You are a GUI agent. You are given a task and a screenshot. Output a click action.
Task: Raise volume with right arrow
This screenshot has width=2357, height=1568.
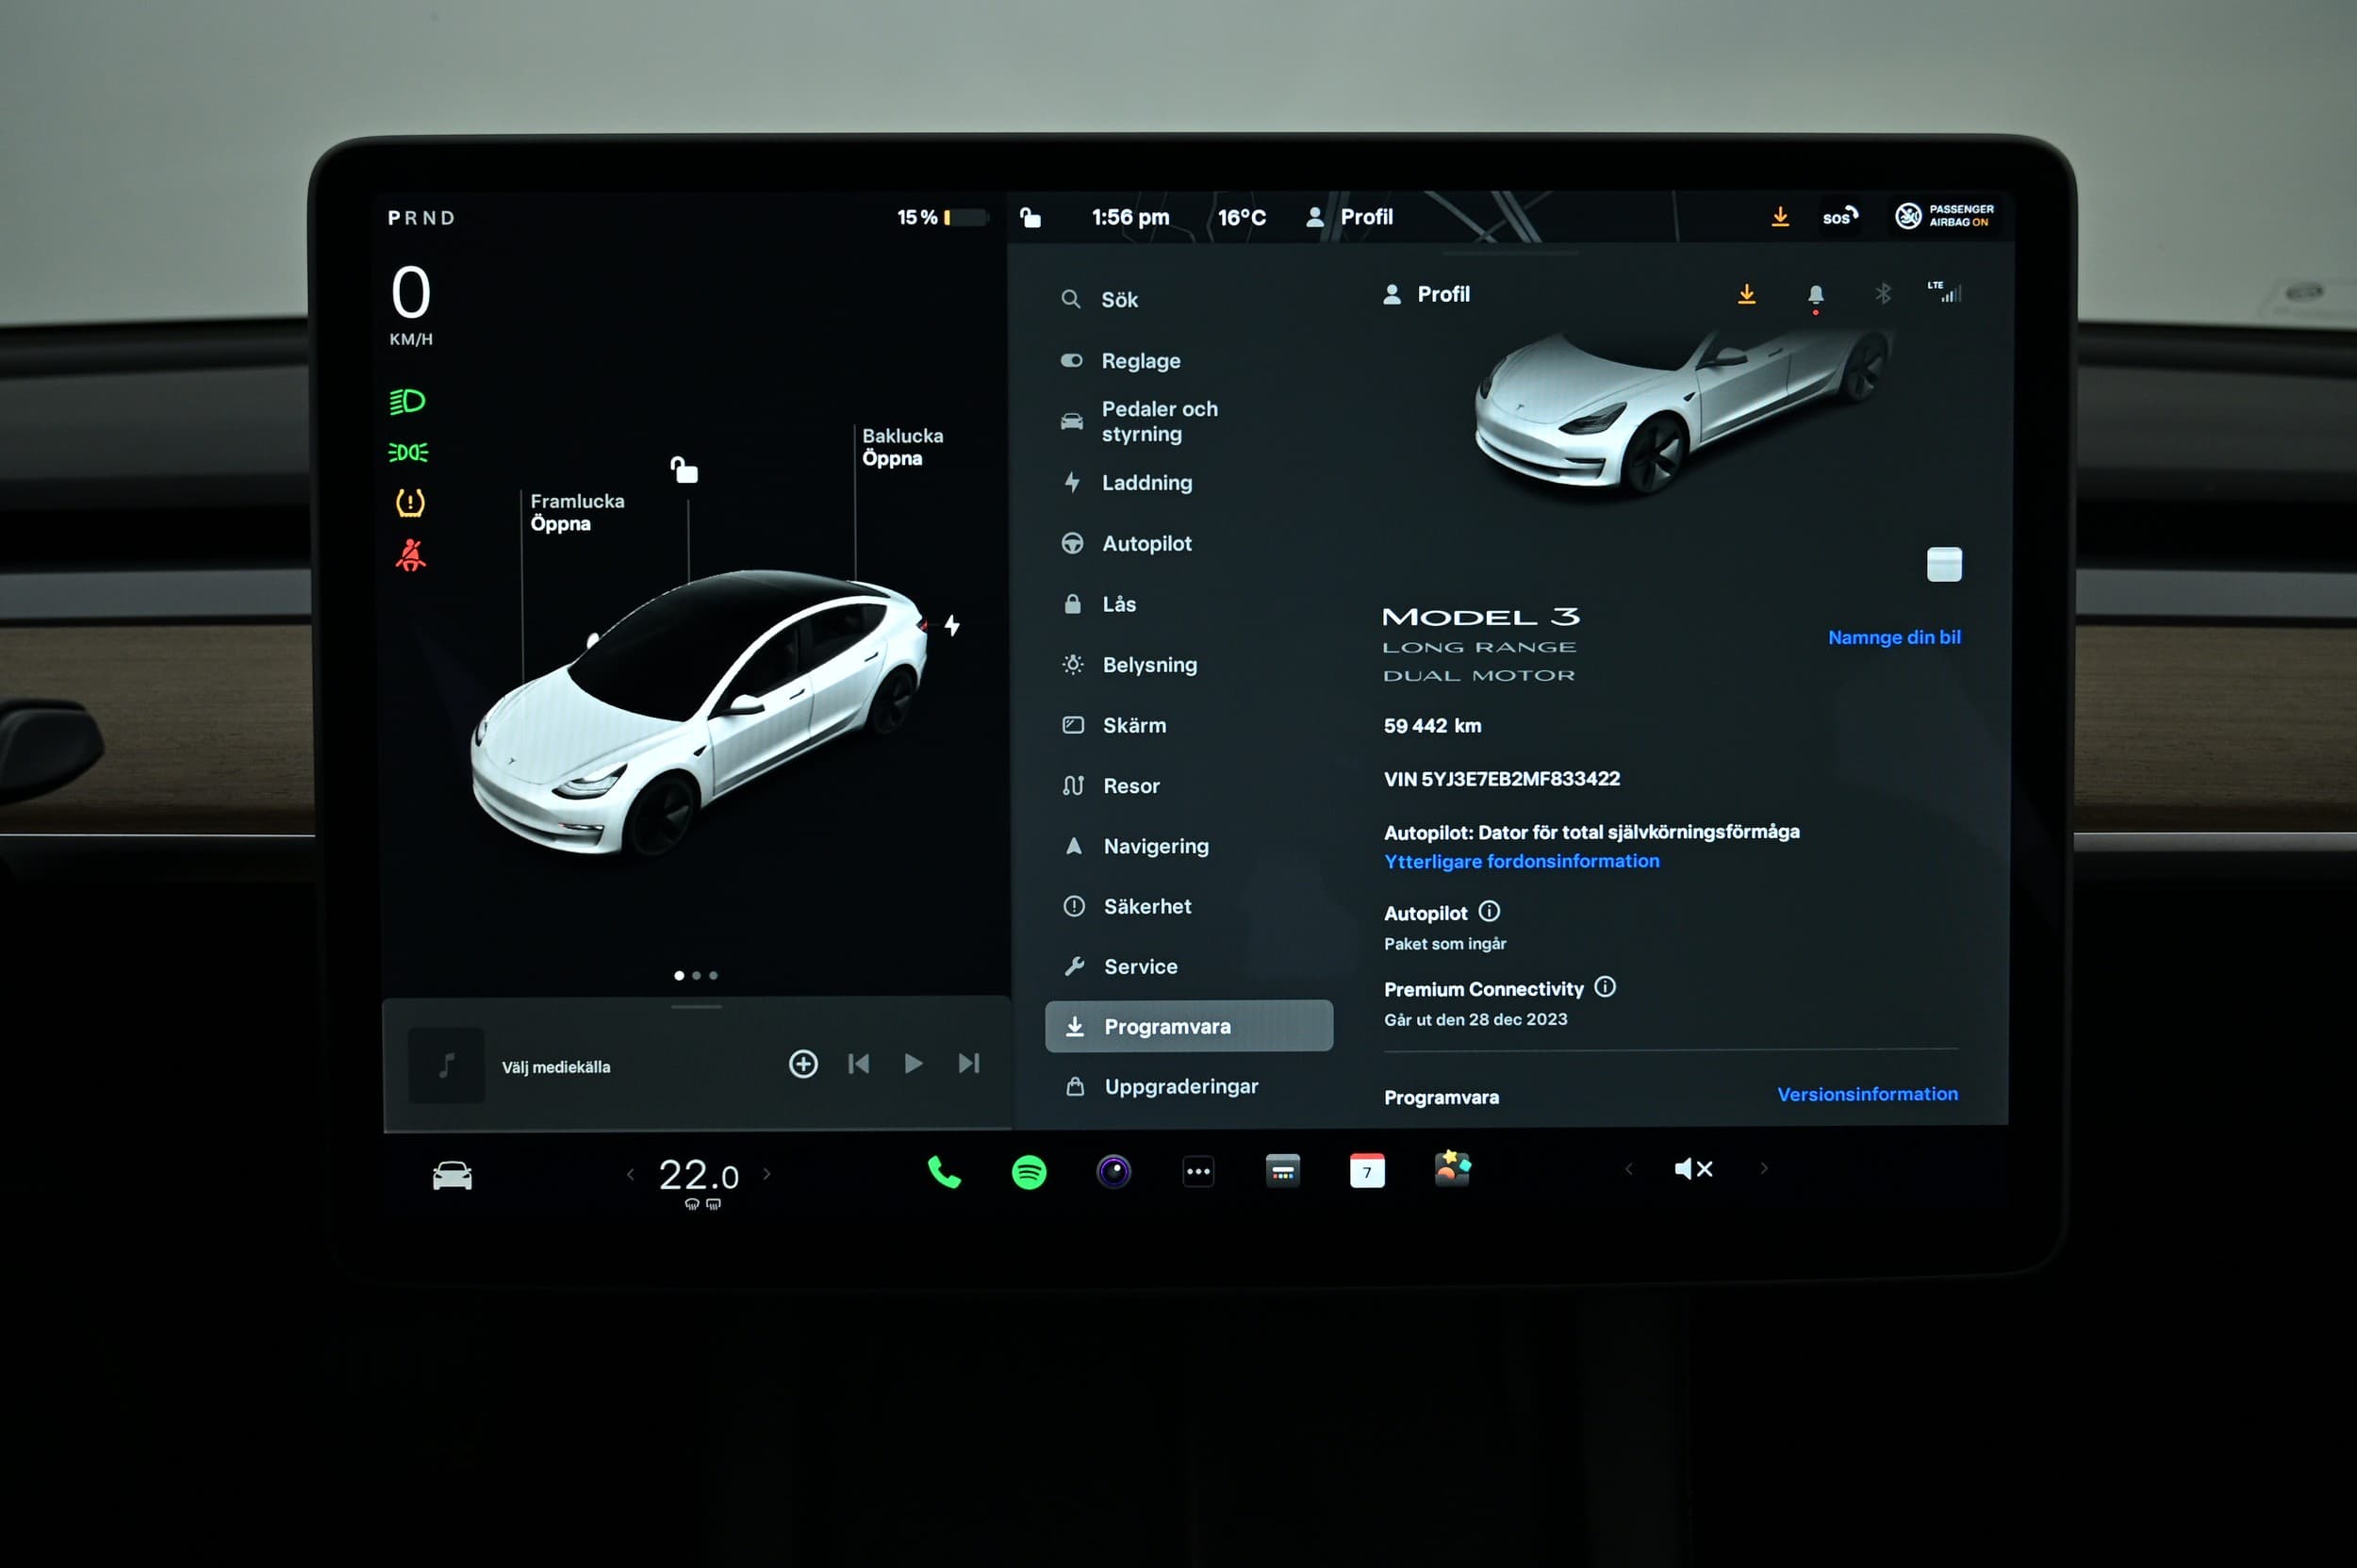[1764, 1168]
